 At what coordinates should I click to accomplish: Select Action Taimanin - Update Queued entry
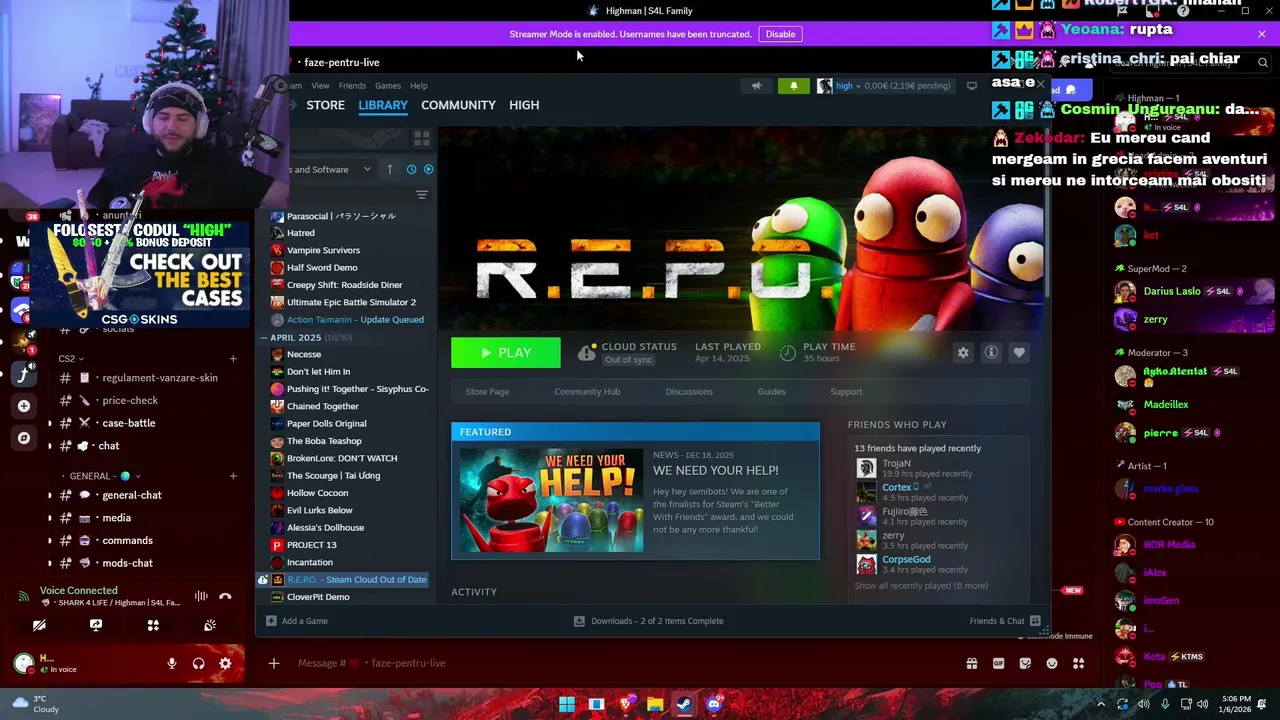355,320
